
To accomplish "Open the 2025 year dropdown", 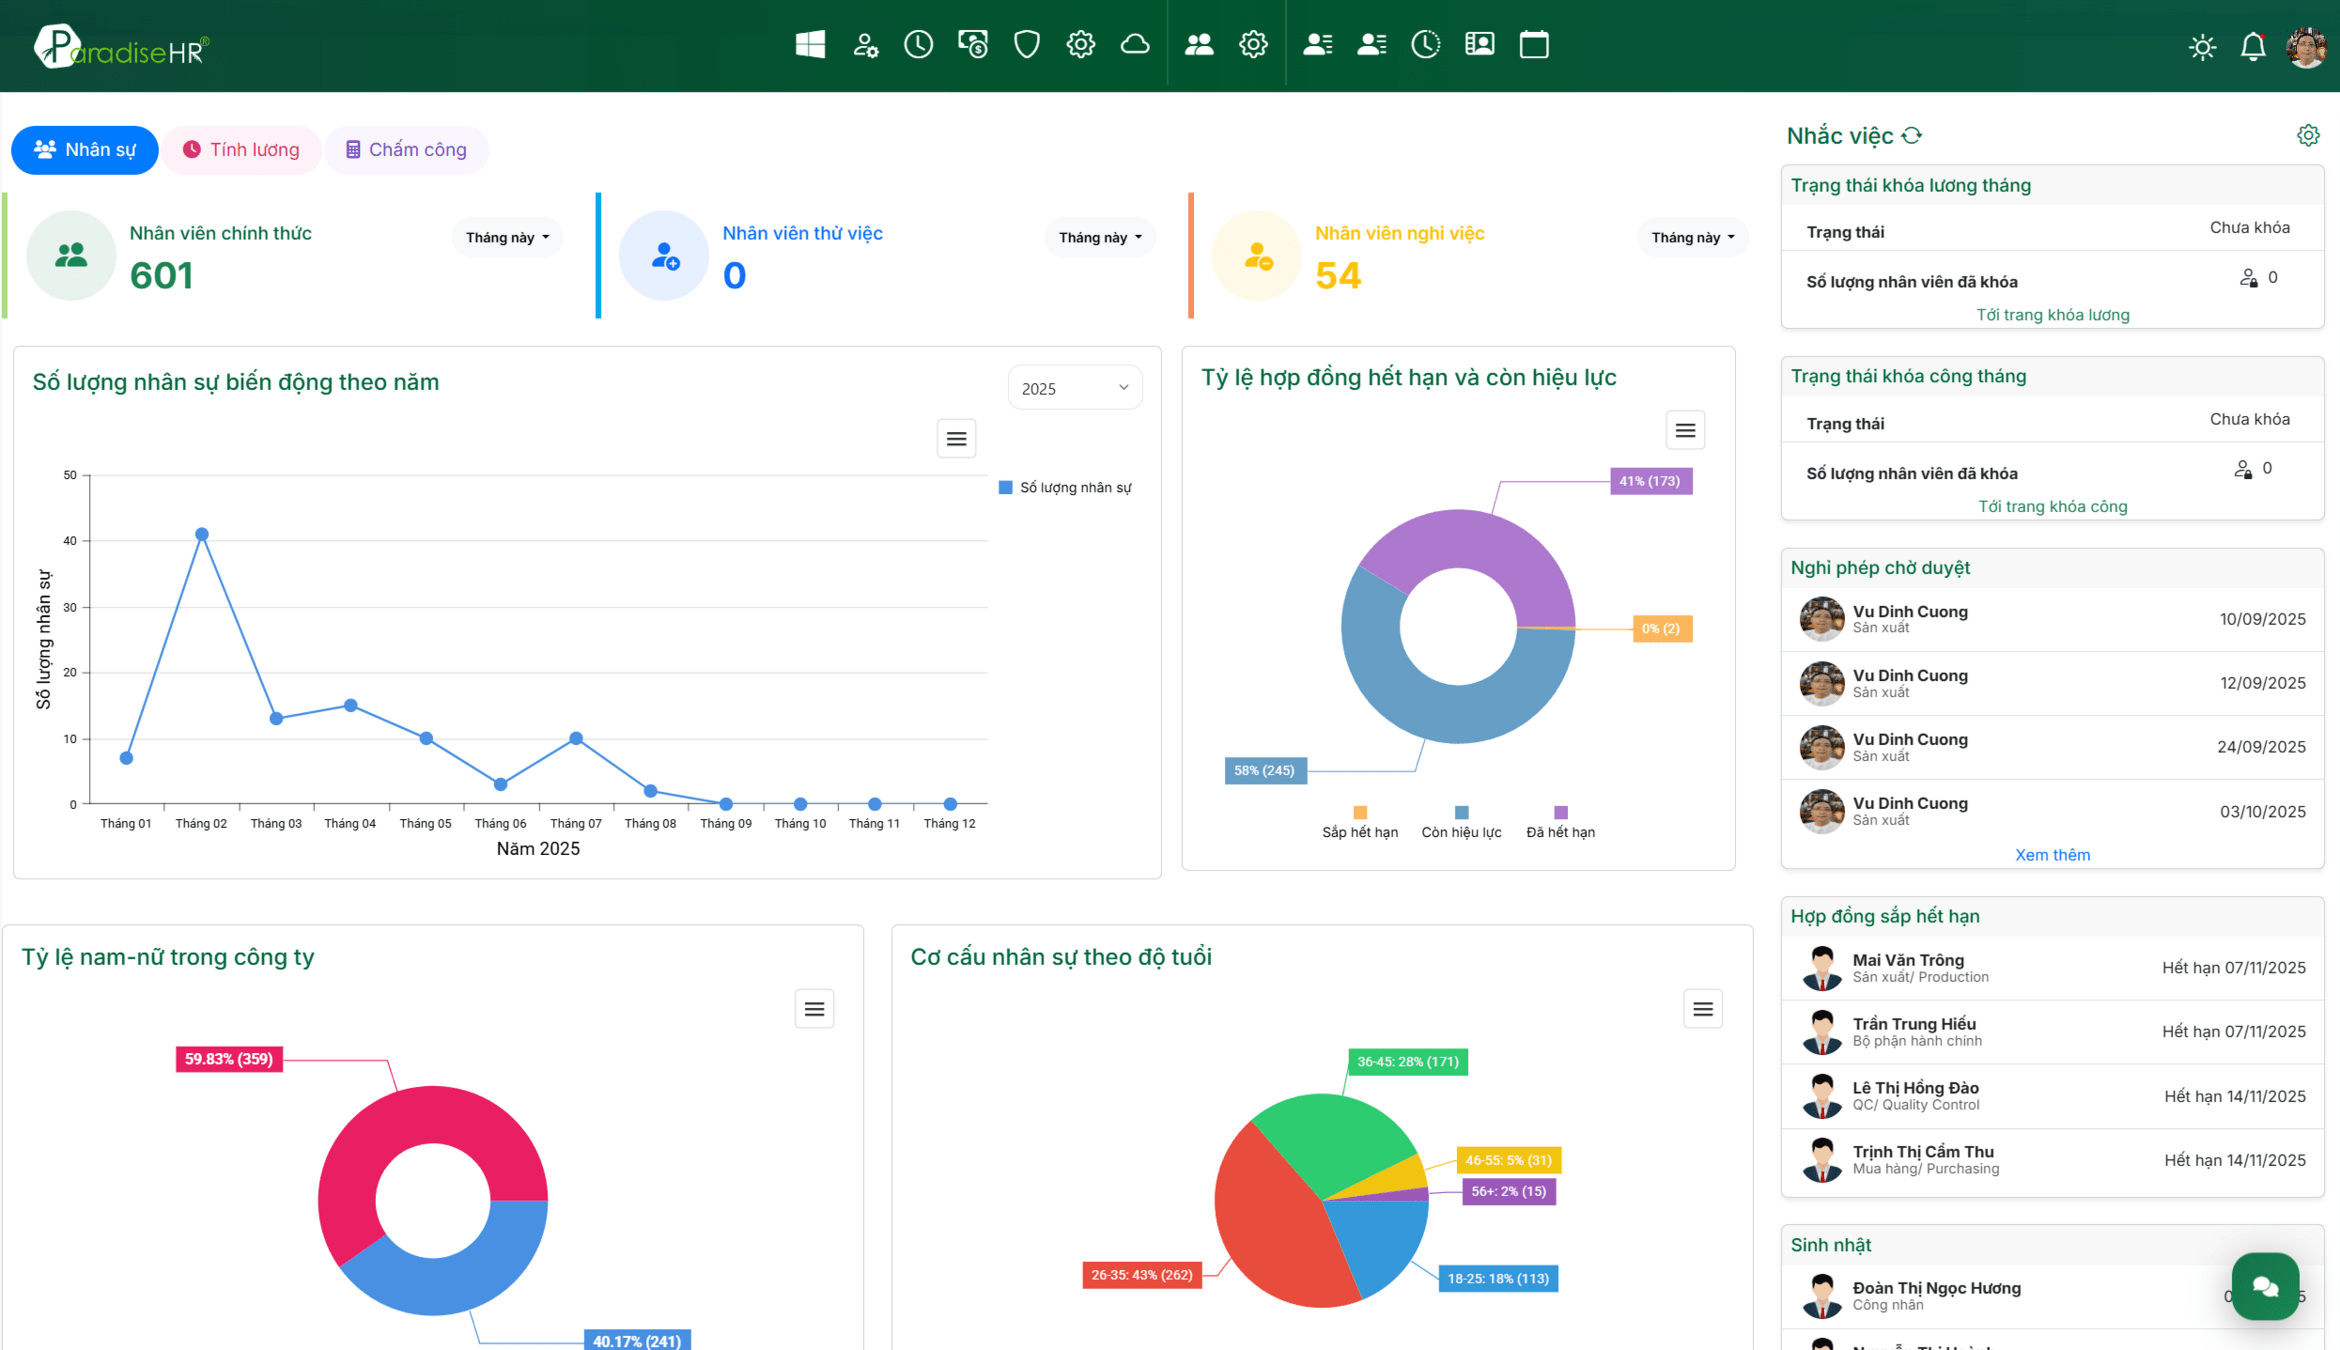I will click(1074, 388).
